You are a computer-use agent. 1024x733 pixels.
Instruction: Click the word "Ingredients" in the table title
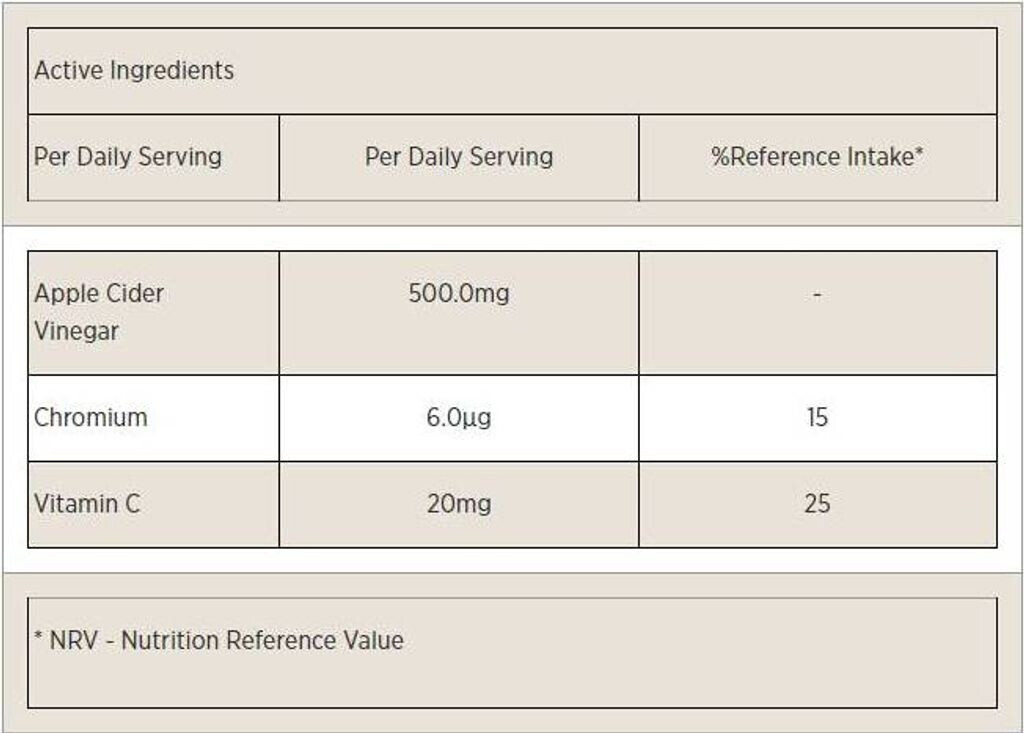tap(171, 71)
